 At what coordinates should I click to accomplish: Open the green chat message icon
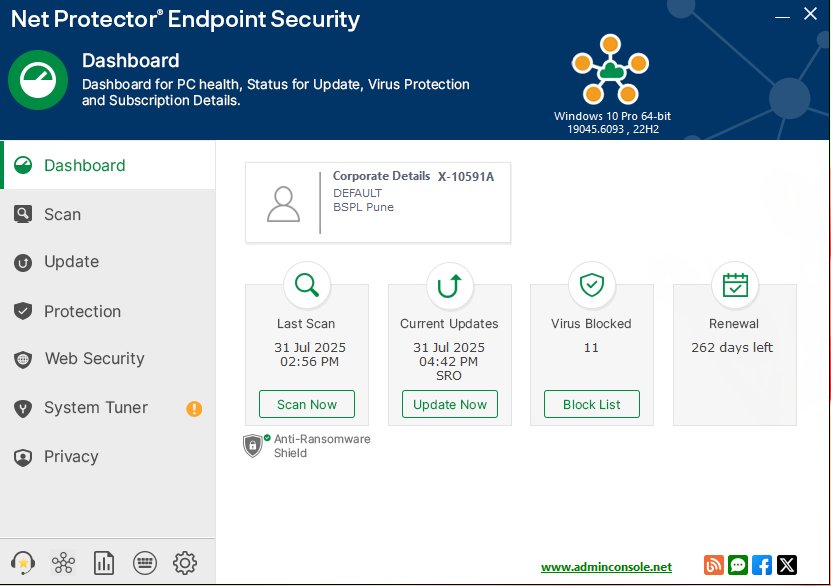pyautogui.click(x=738, y=565)
